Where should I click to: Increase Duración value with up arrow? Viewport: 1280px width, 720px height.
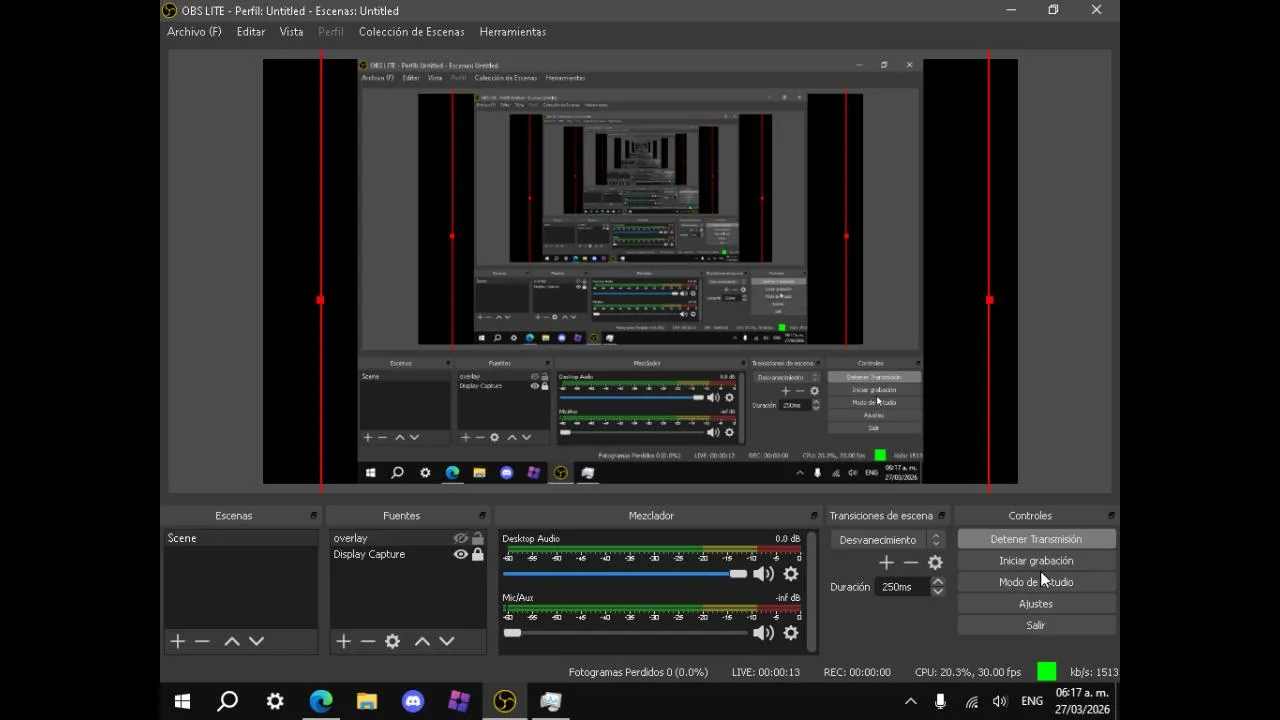coord(938,582)
